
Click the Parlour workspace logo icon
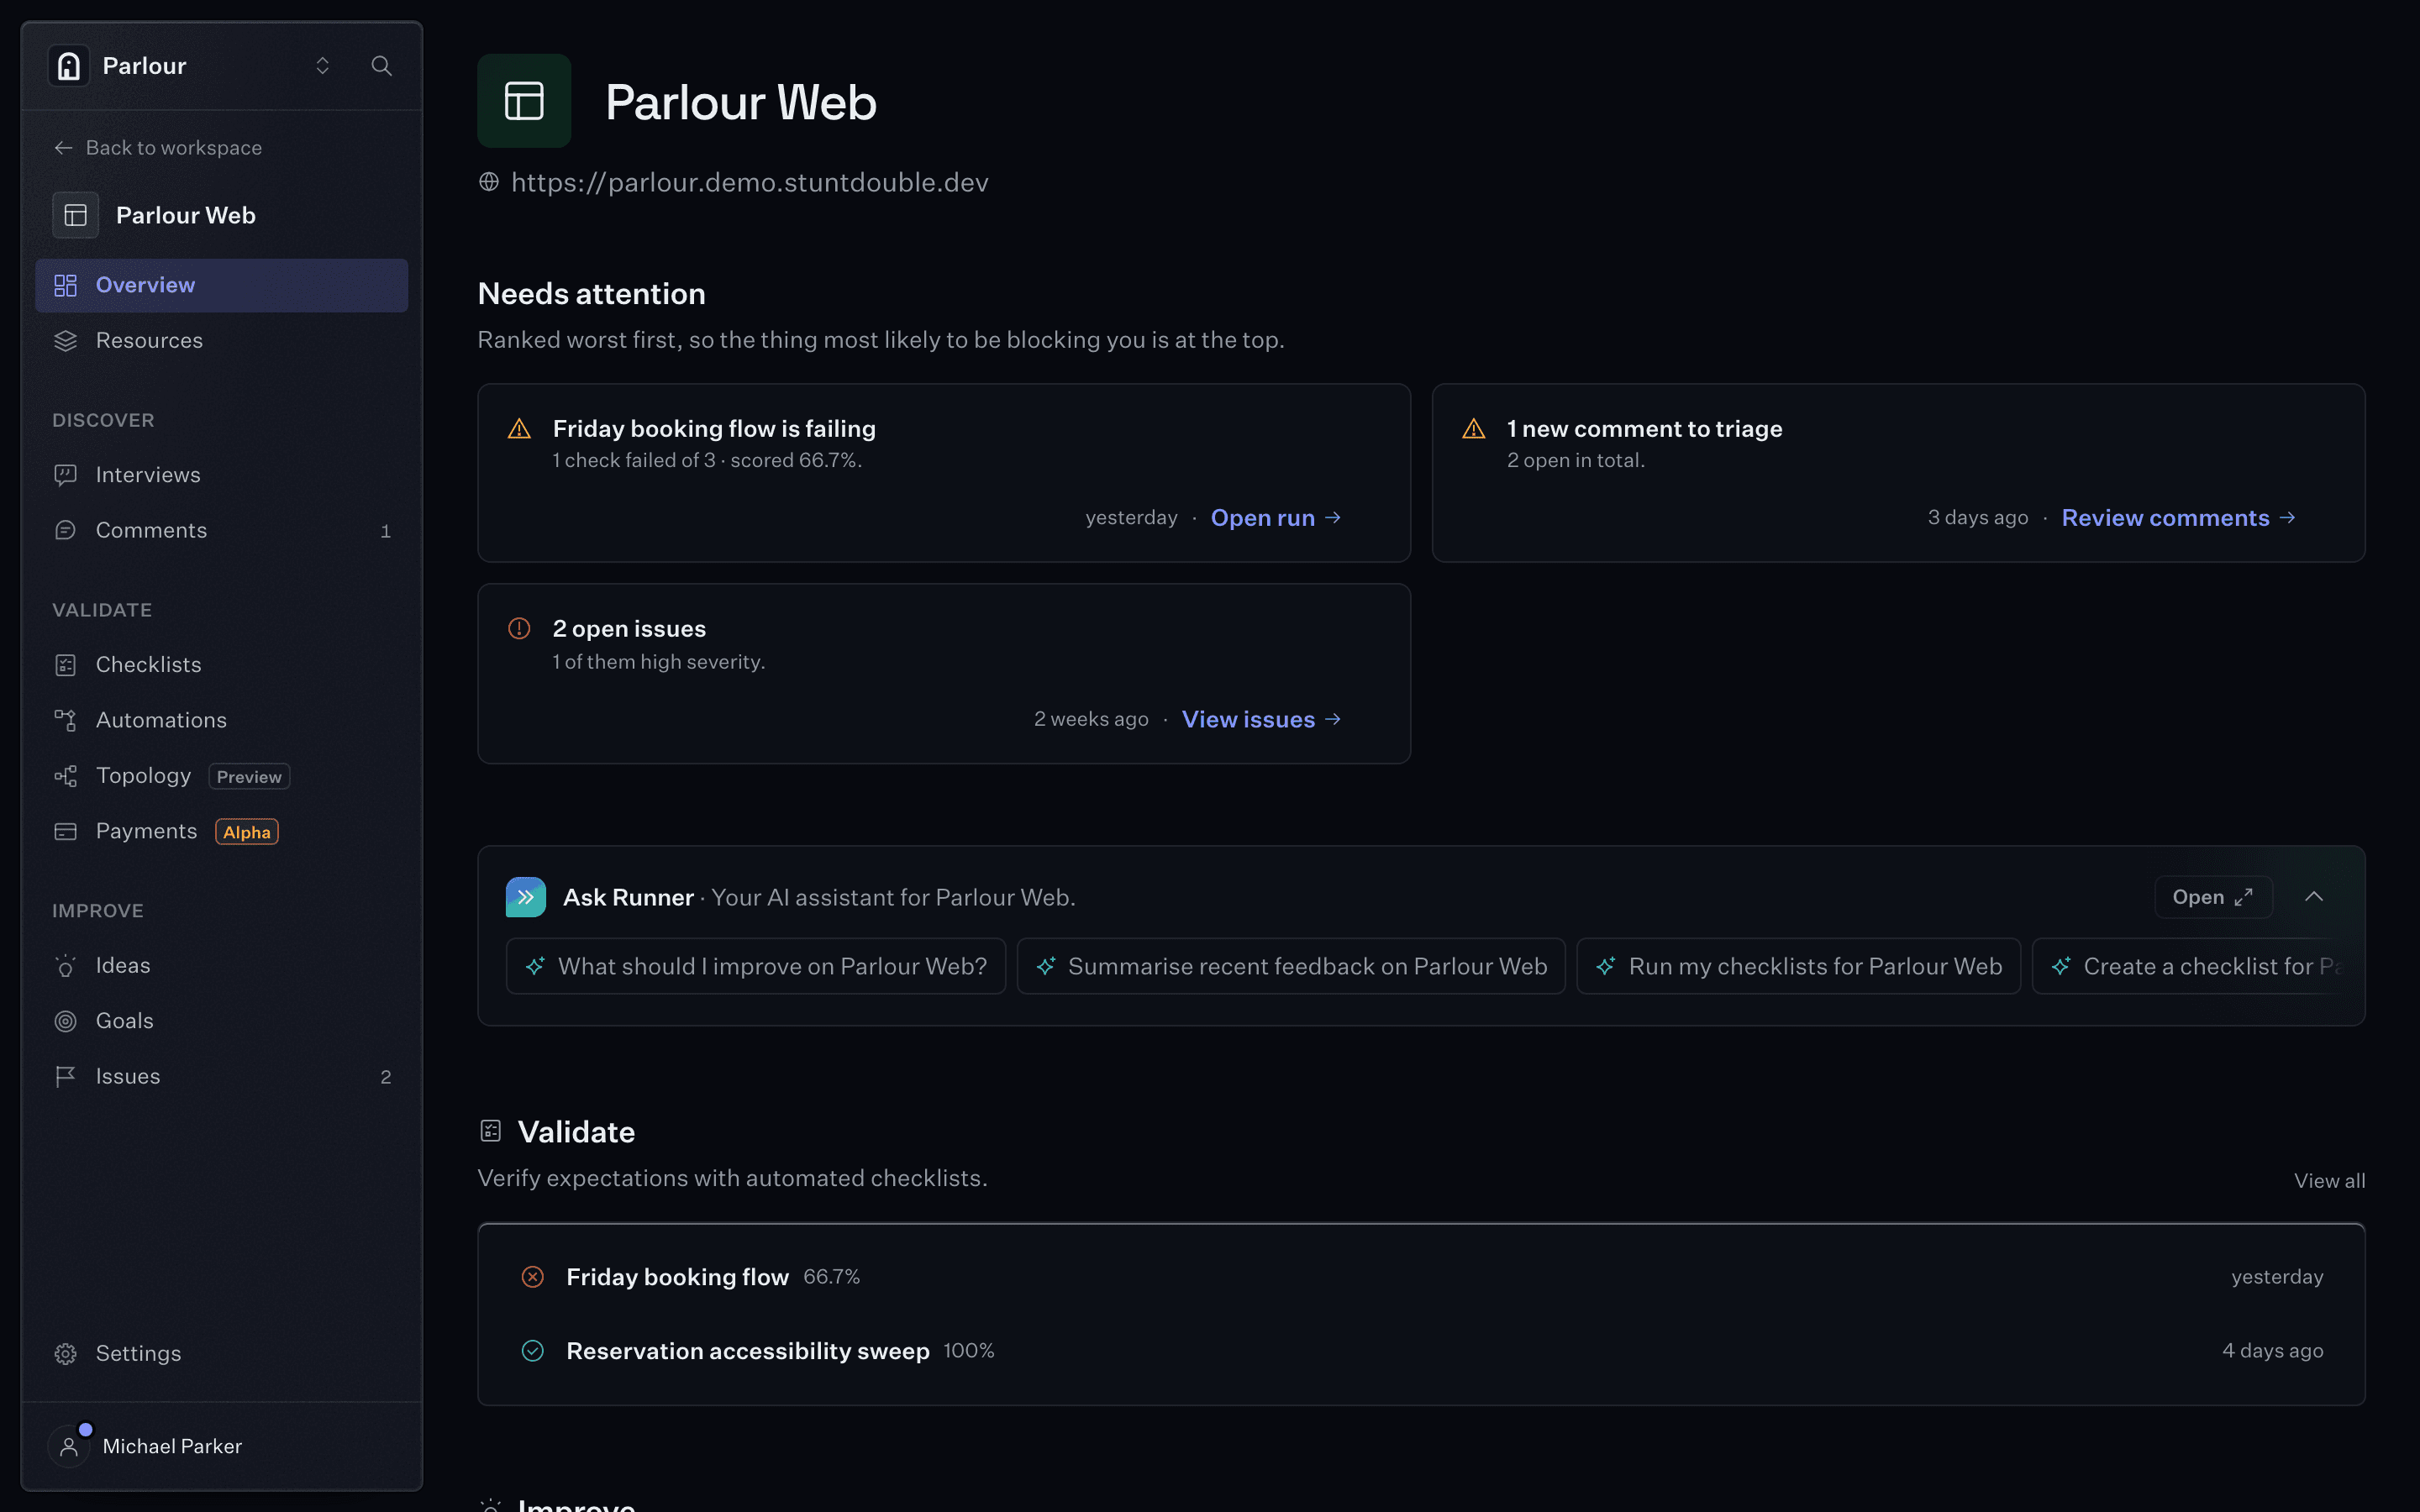(x=69, y=66)
